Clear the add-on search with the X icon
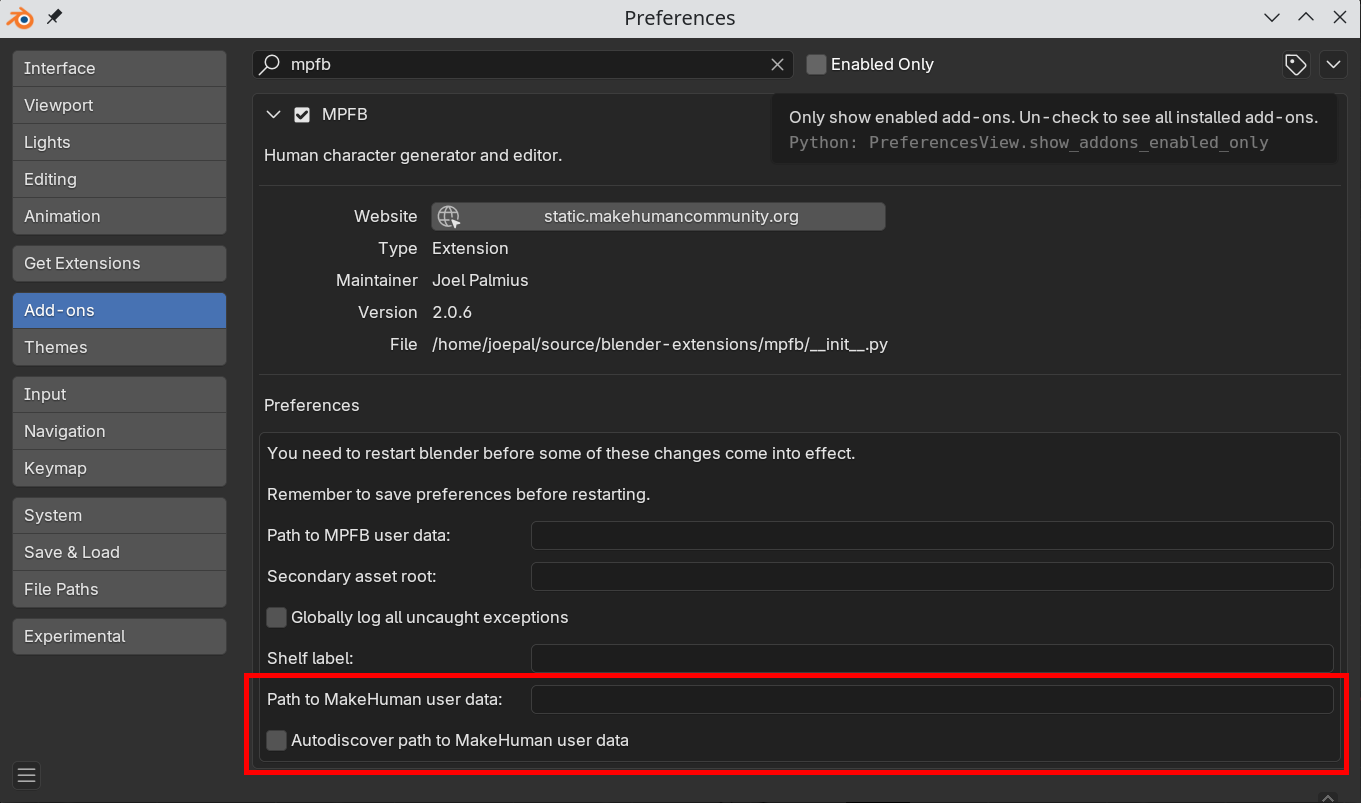The image size is (1361, 803). point(777,64)
